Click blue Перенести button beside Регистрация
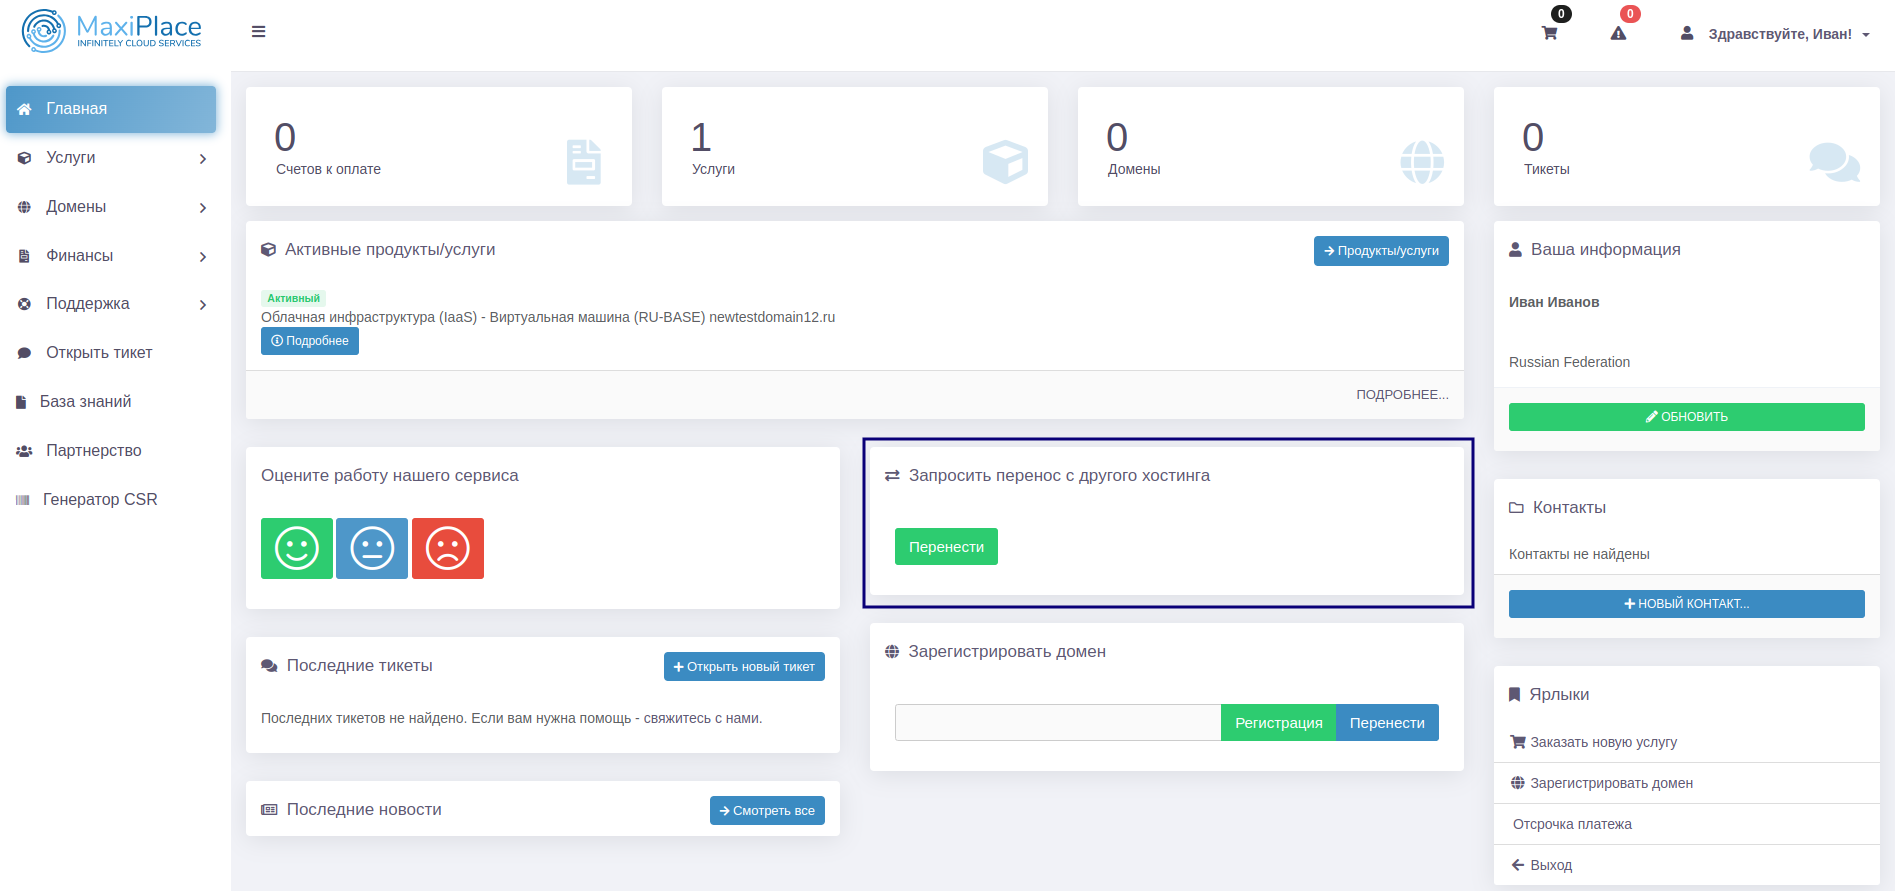 pos(1387,723)
